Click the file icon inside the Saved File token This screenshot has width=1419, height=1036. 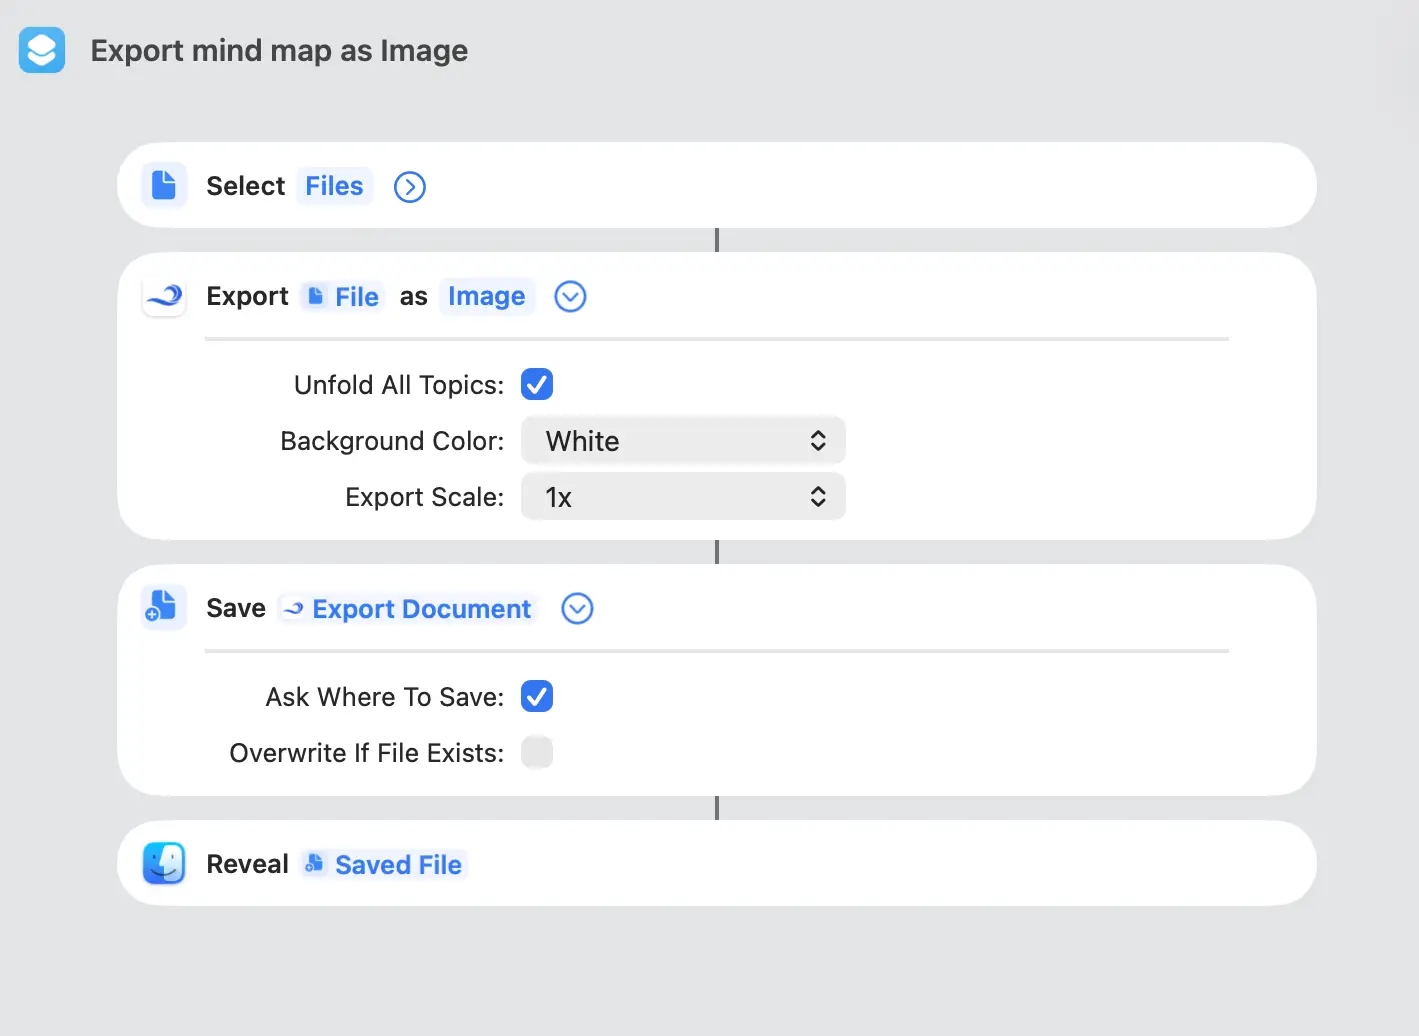314,863
